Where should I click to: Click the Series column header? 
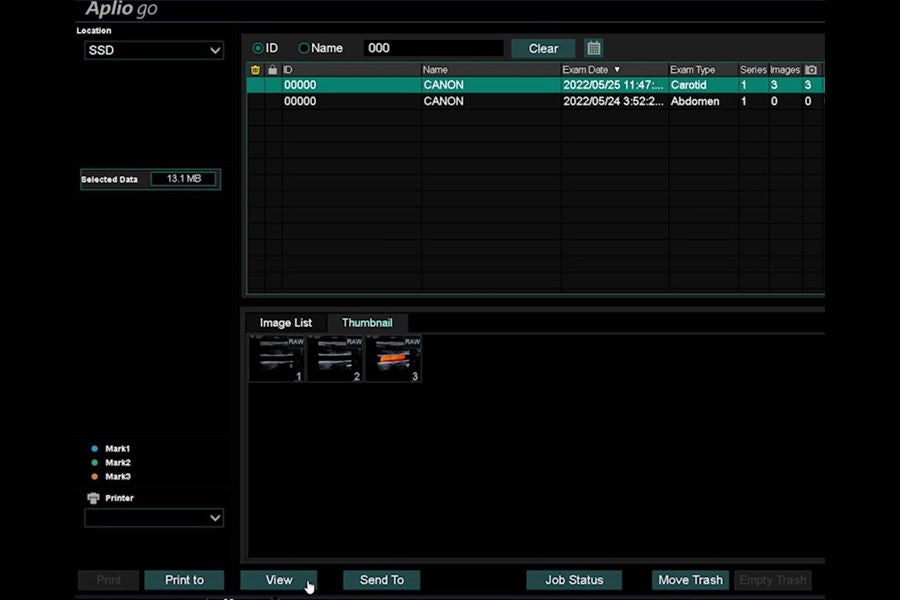[753, 70]
